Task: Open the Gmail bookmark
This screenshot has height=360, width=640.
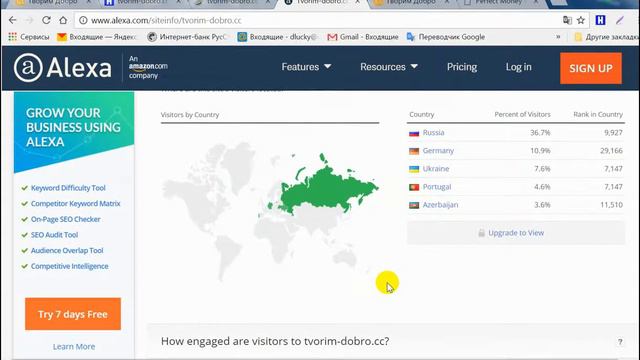Action: click(x=363, y=37)
